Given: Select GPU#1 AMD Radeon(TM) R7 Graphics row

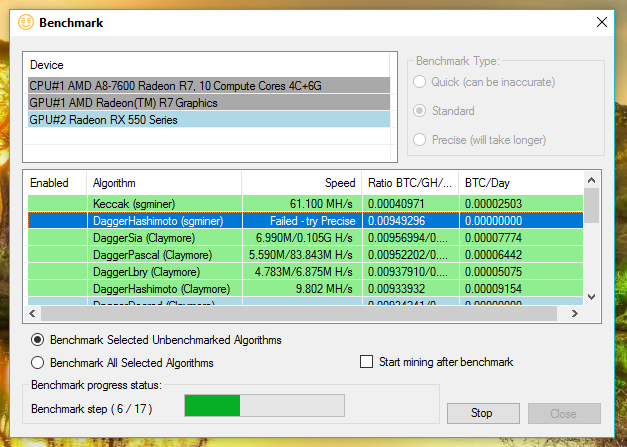Looking at the screenshot, I should (209, 103).
